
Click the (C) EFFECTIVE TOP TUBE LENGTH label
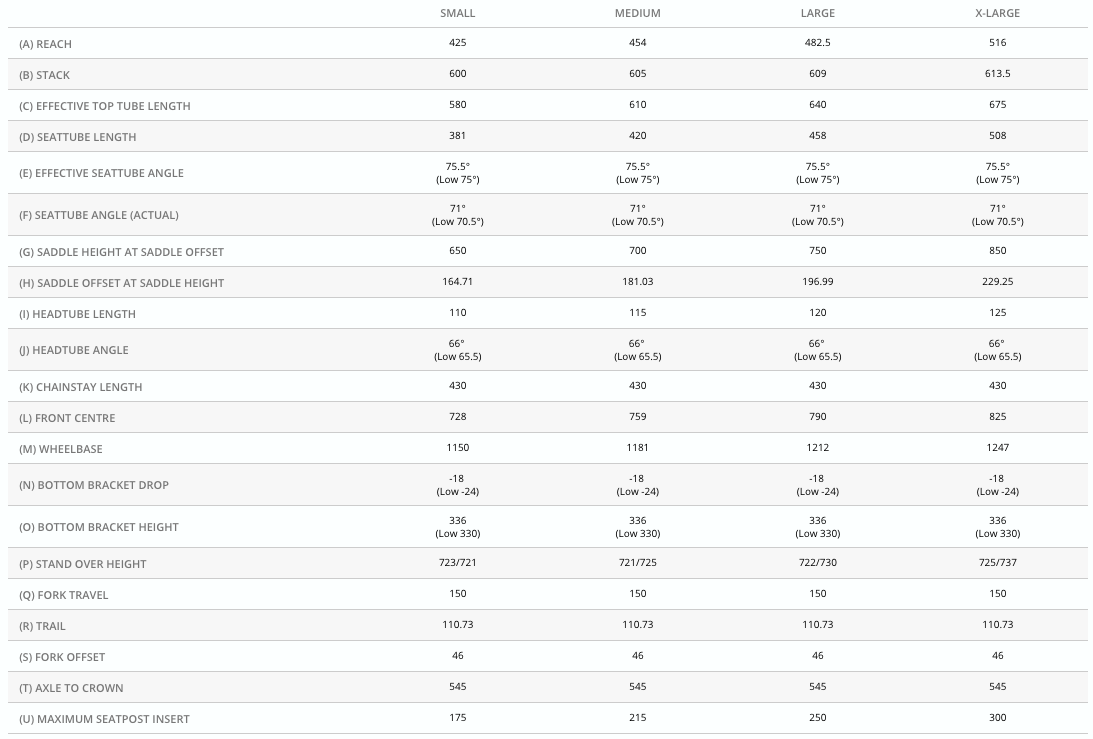[x=105, y=107]
